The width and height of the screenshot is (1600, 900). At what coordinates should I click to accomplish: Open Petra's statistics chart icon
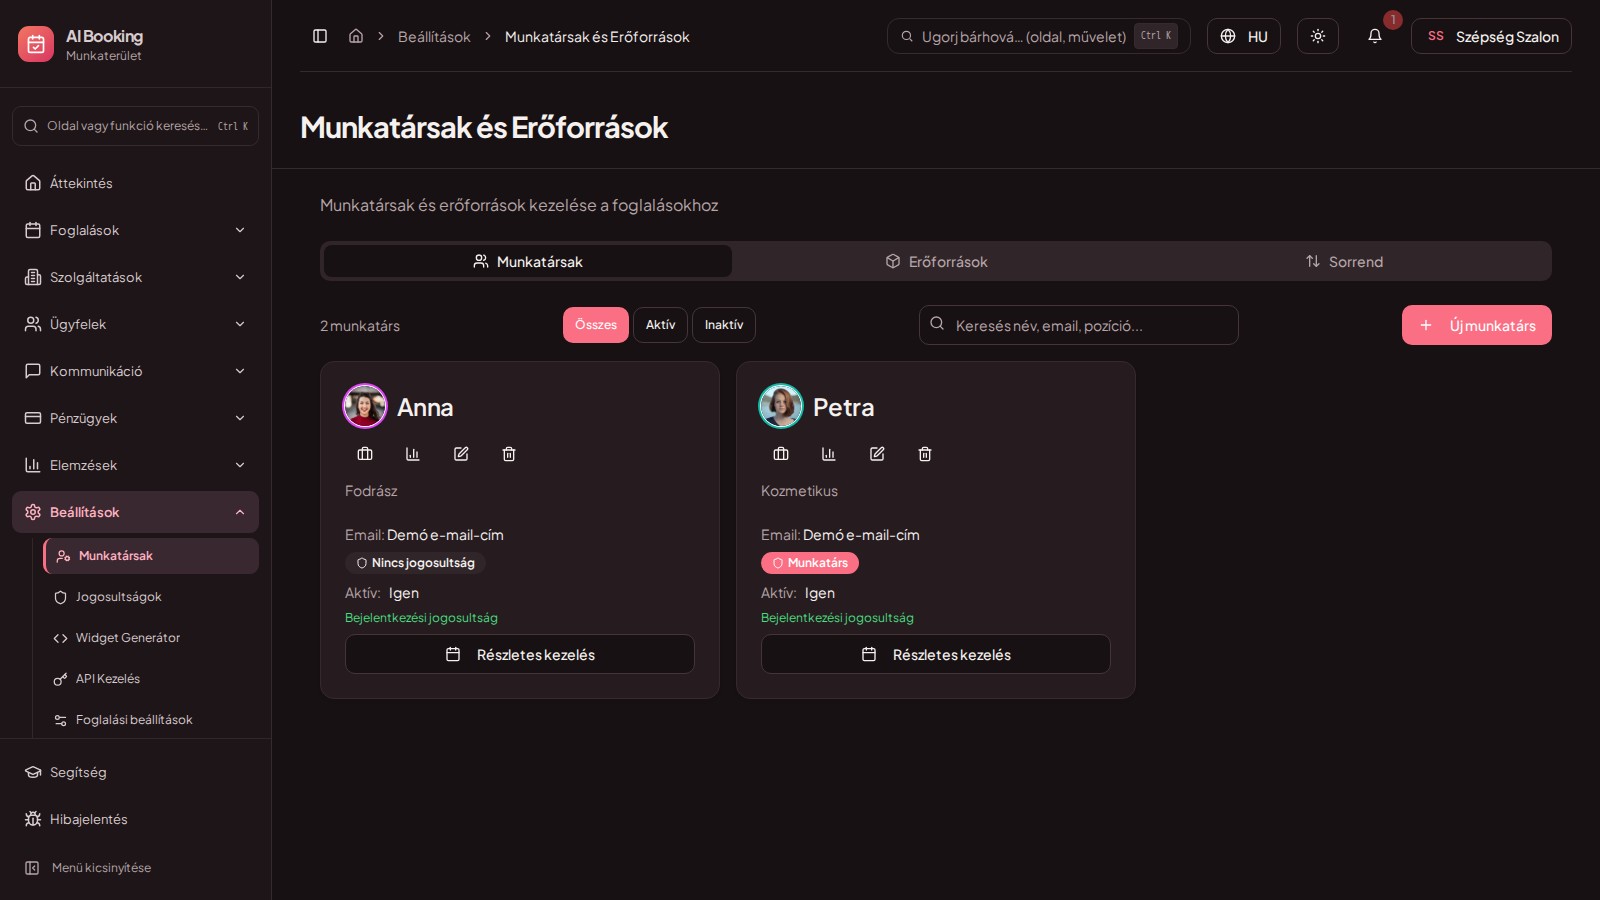click(829, 454)
